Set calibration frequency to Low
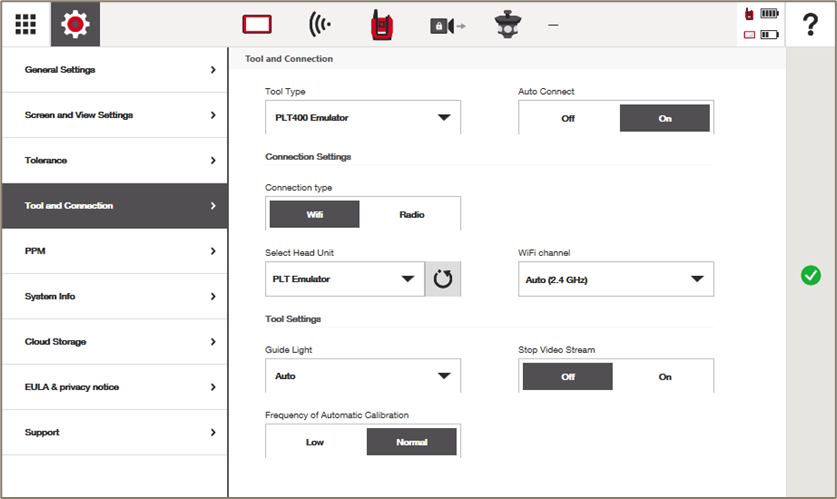This screenshot has height=499, width=837. 315,442
